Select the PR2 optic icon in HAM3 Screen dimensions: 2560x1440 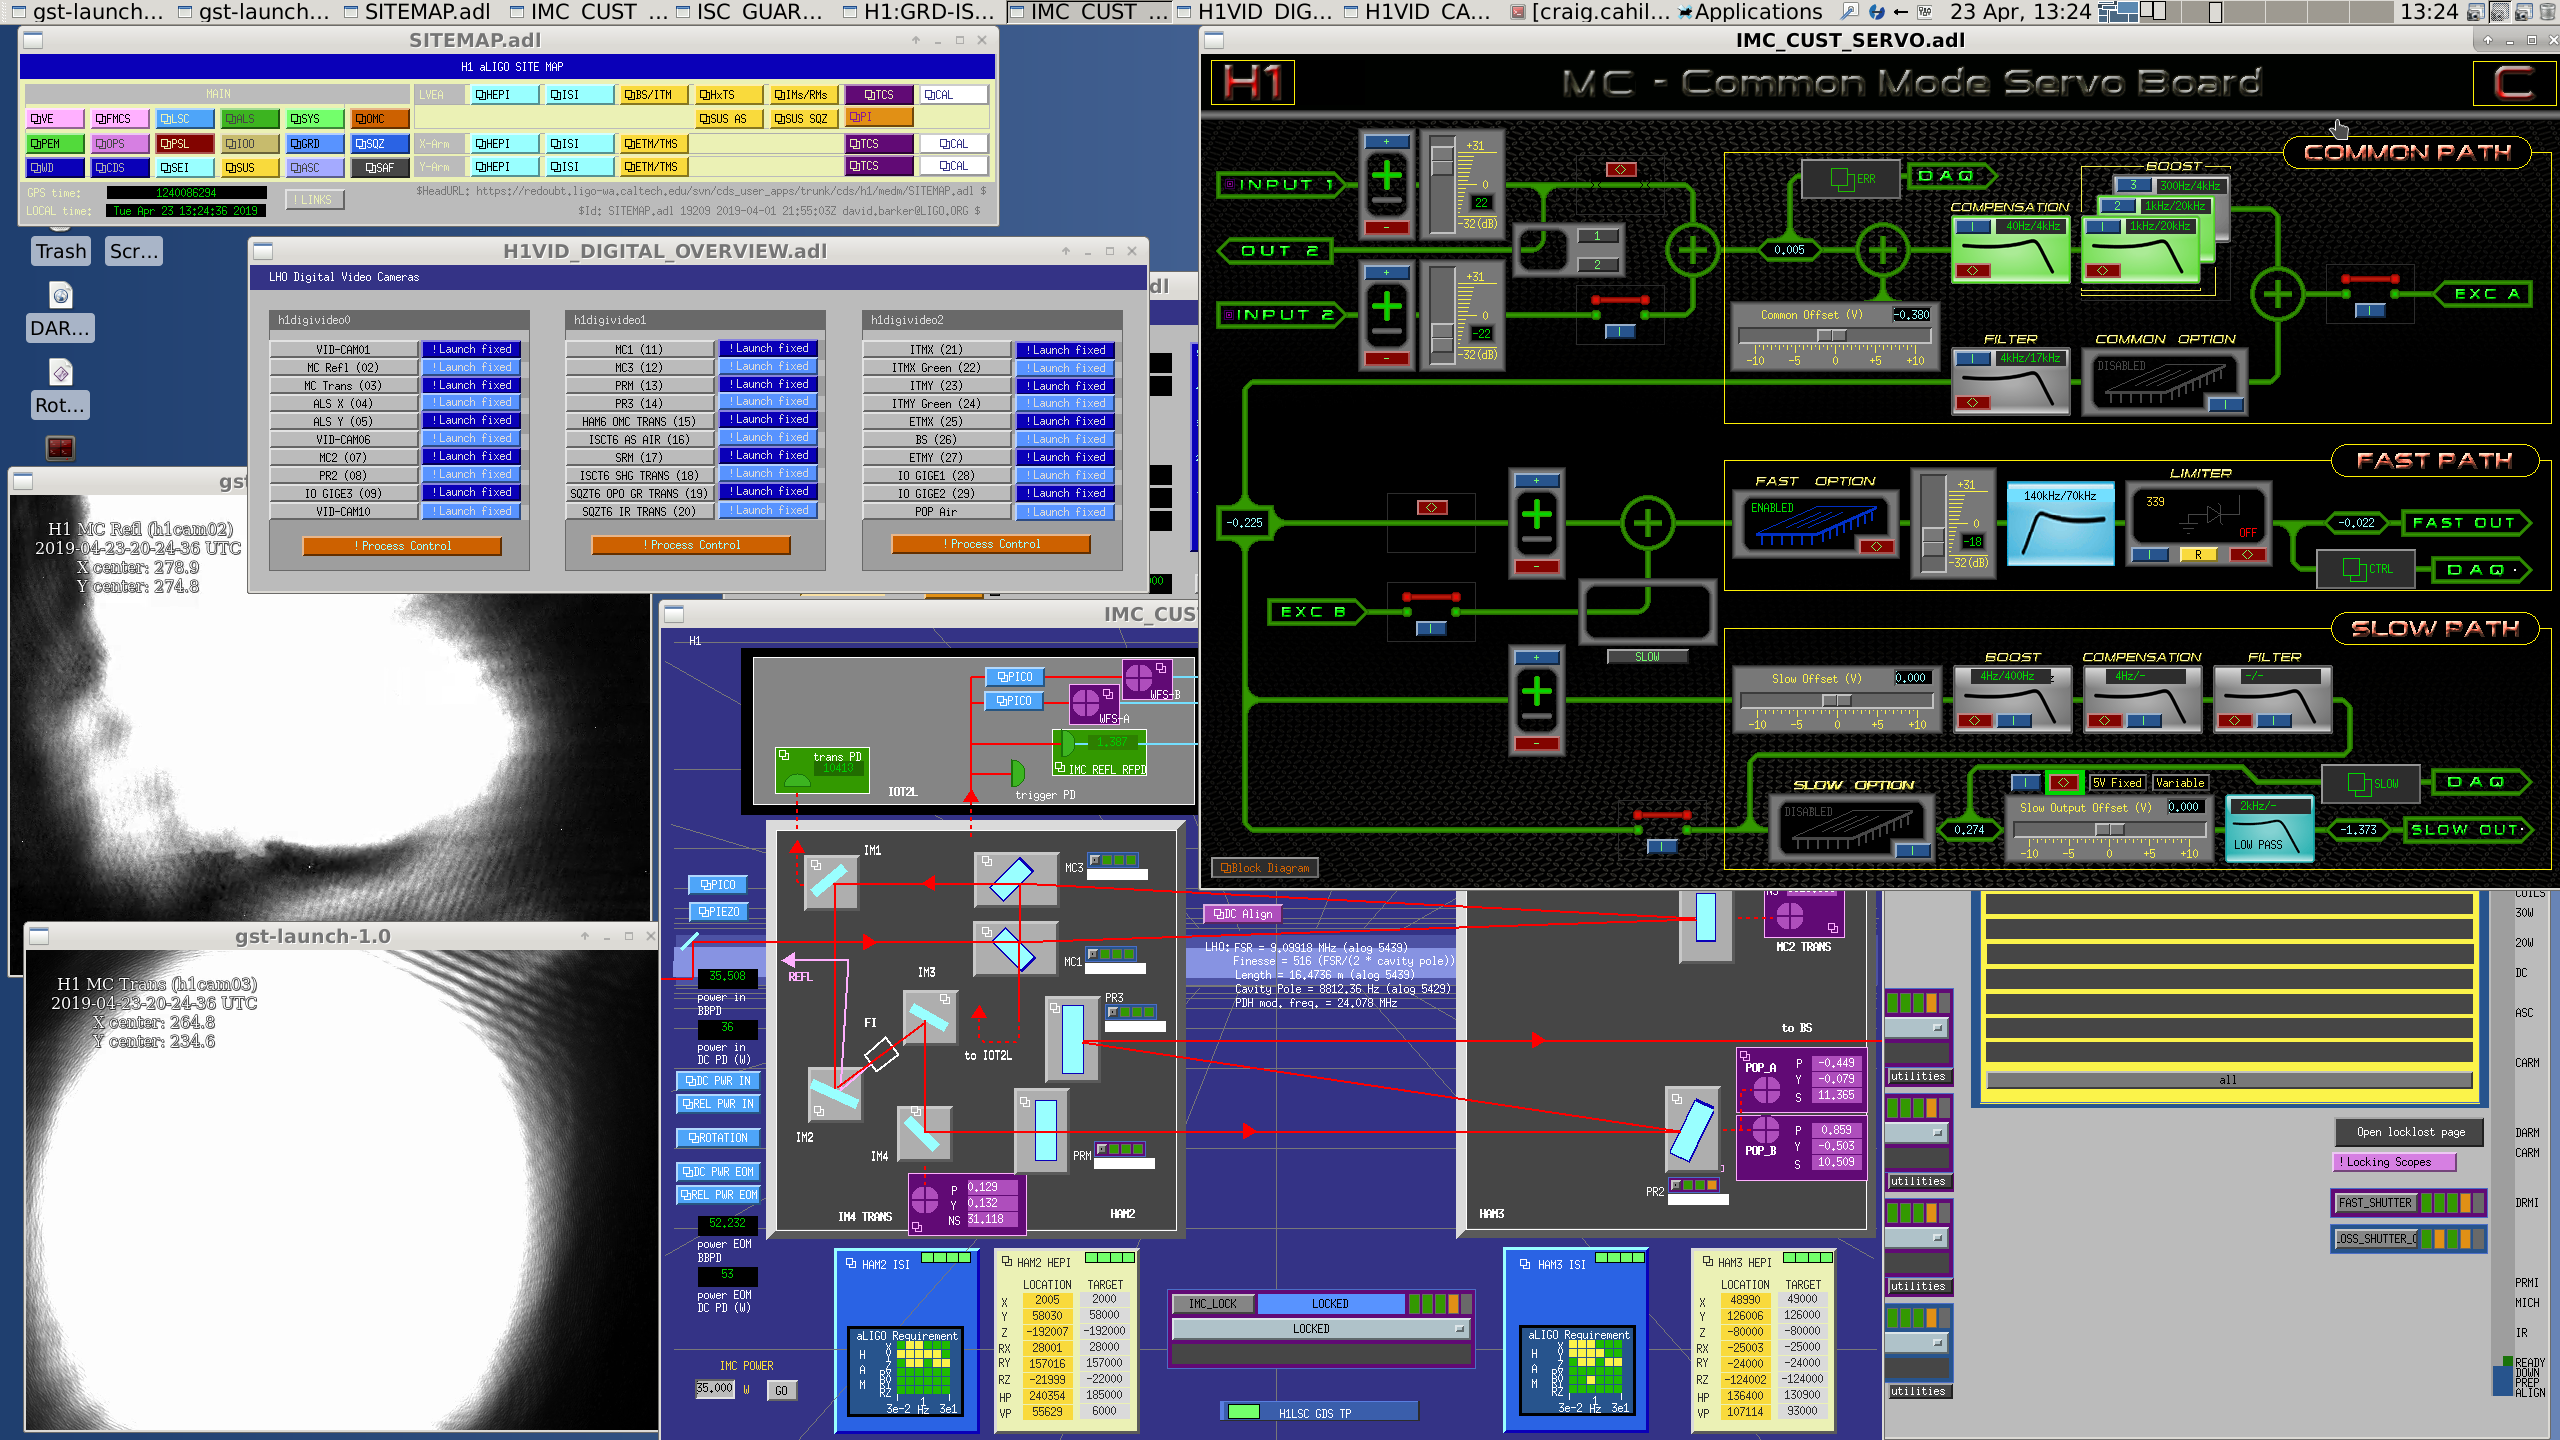click(1692, 1130)
